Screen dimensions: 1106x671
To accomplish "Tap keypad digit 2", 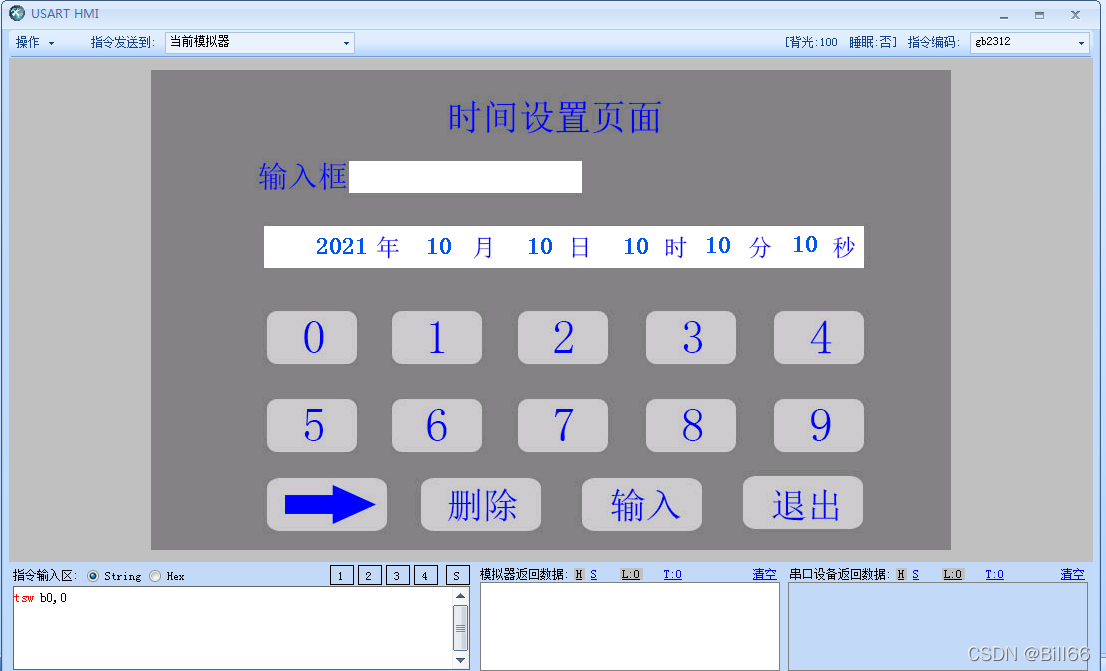I will click(x=563, y=337).
